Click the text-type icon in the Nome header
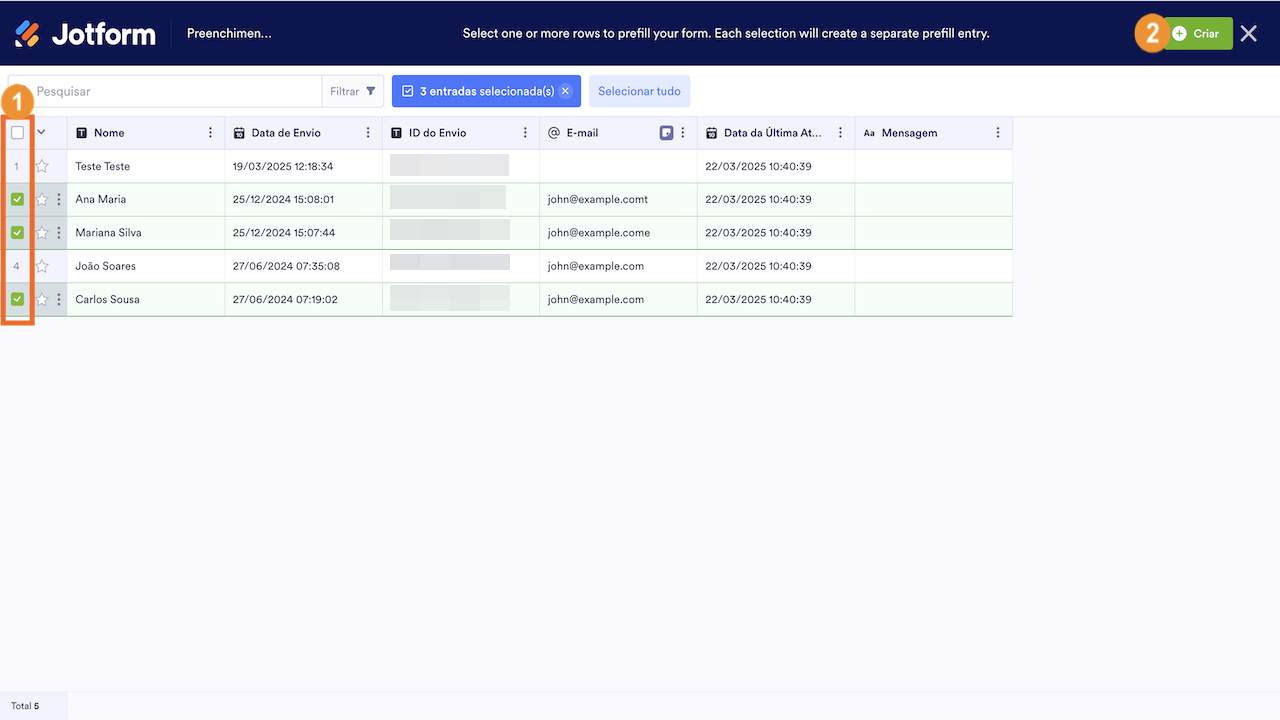1280x720 pixels. click(82, 132)
